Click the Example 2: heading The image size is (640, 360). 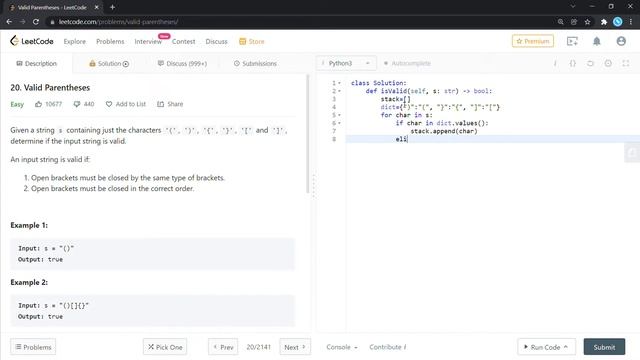[x=29, y=282]
